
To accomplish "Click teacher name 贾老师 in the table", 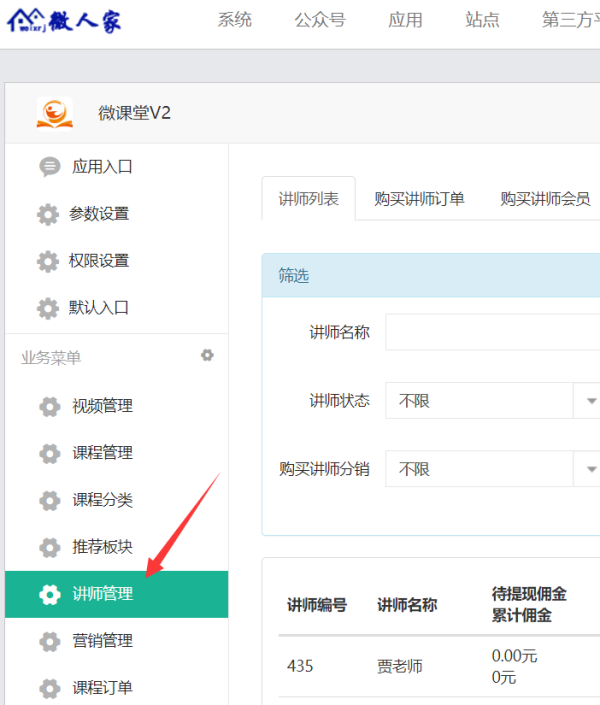I will [399, 666].
